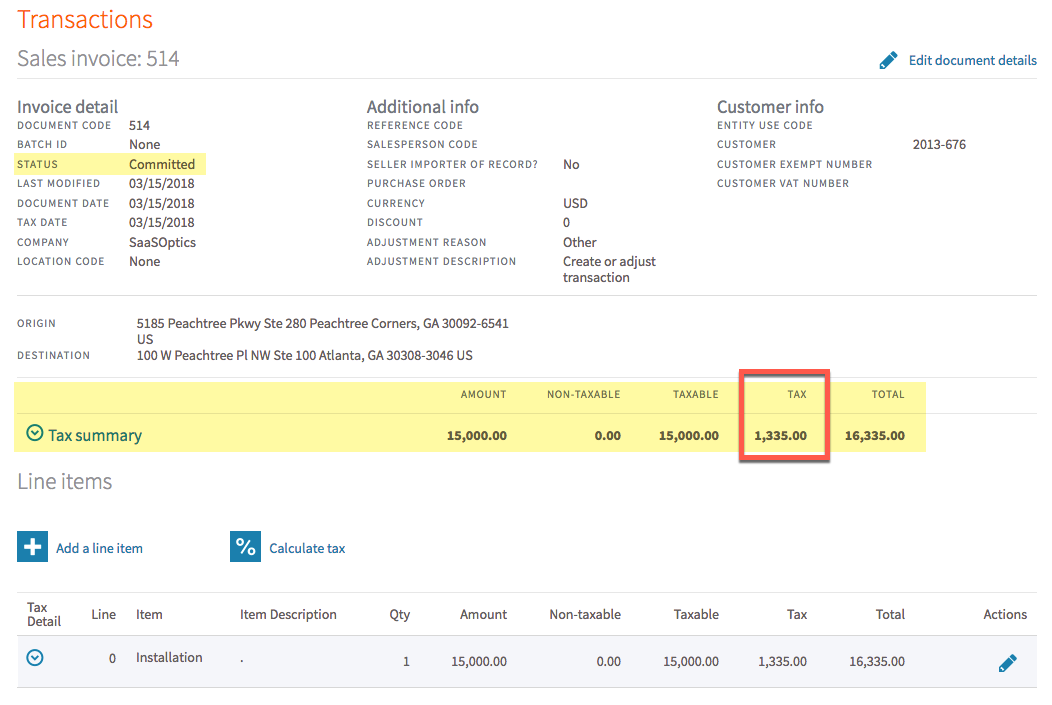
Task: Click the summary tax amount 1,335.00
Action: pos(780,435)
